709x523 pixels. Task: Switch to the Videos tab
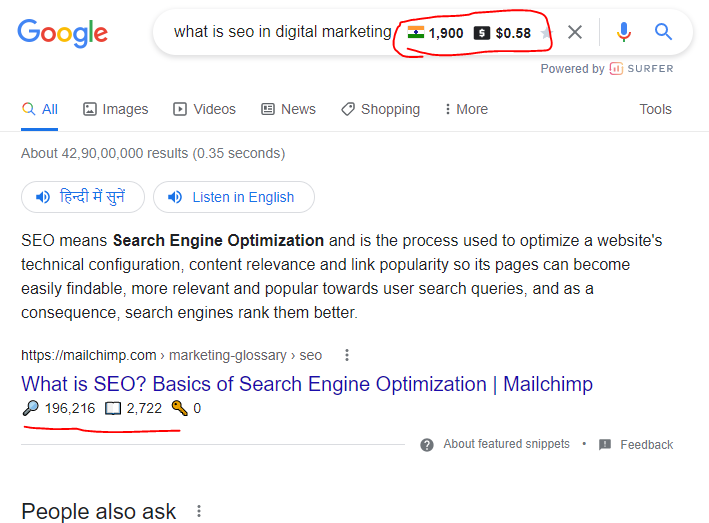[204, 109]
